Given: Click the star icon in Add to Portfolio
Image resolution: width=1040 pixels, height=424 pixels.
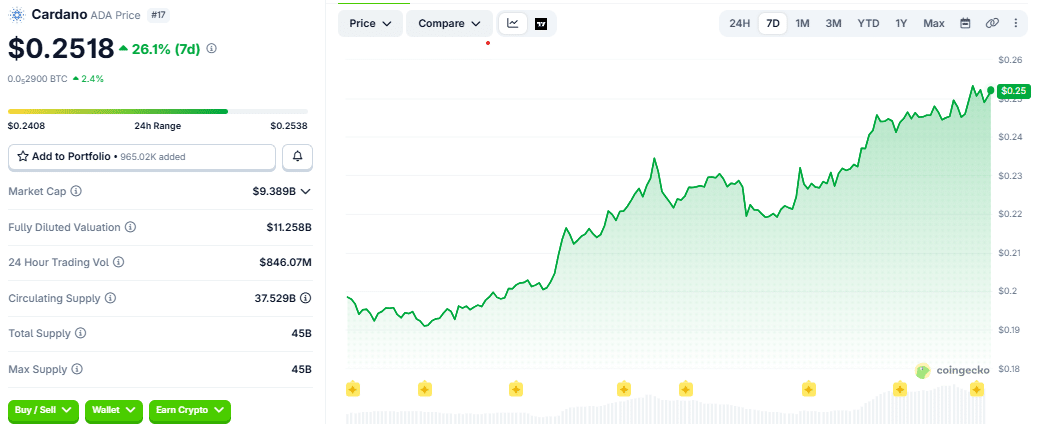Looking at the screenshot, I should (23, 157).
